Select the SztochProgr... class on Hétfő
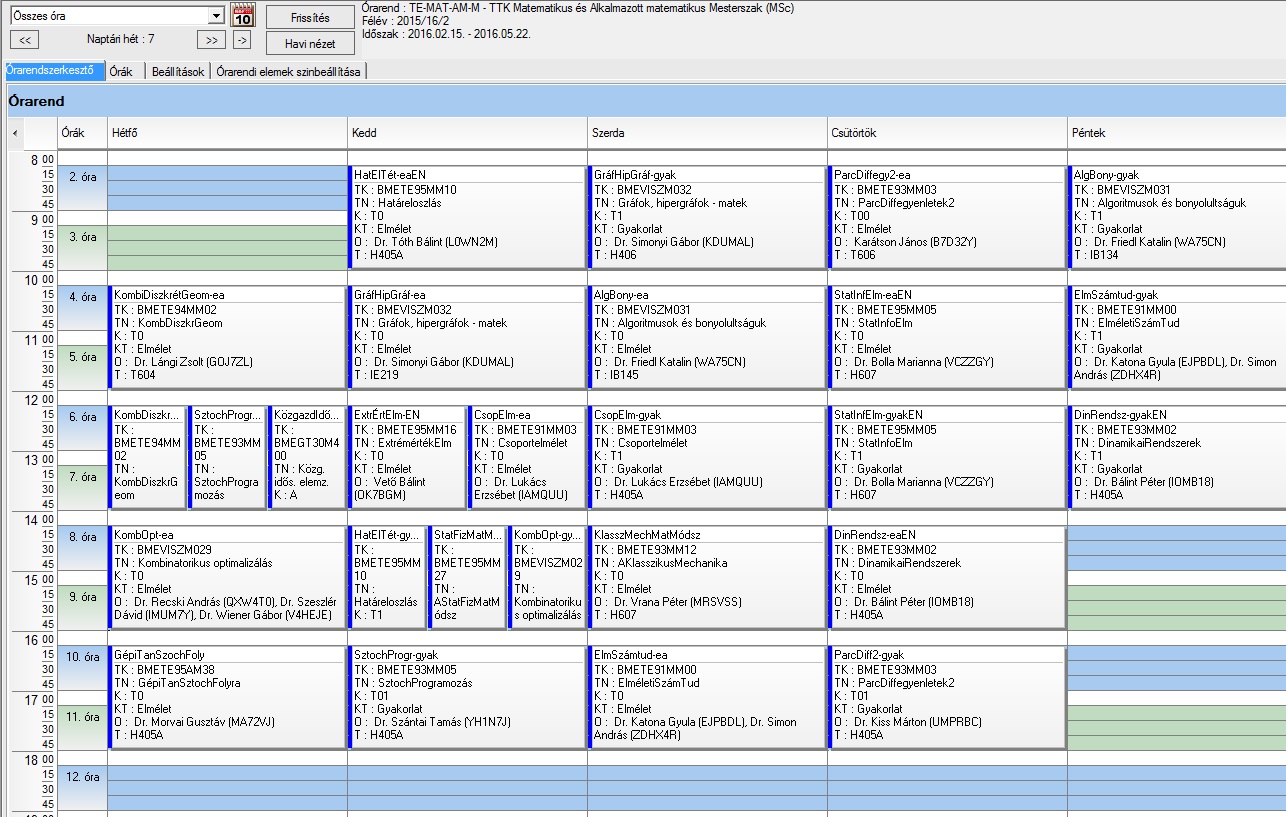This screenshot has height=817, width=1286. (227, 457)
